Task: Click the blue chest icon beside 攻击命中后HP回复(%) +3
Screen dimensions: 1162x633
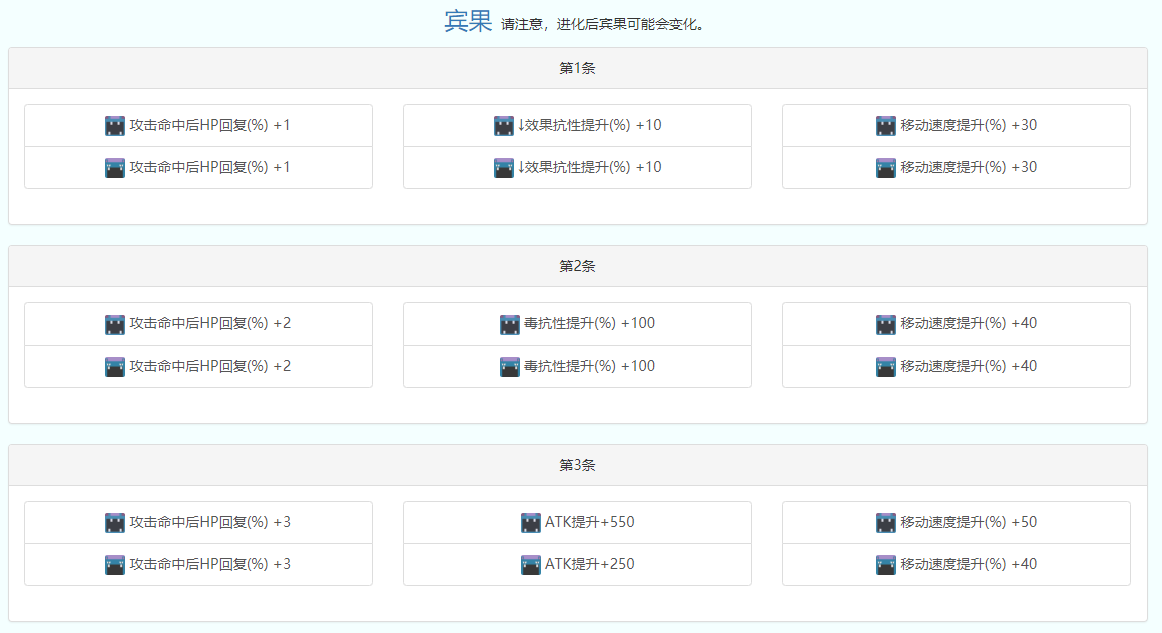Action: (115, 523)
